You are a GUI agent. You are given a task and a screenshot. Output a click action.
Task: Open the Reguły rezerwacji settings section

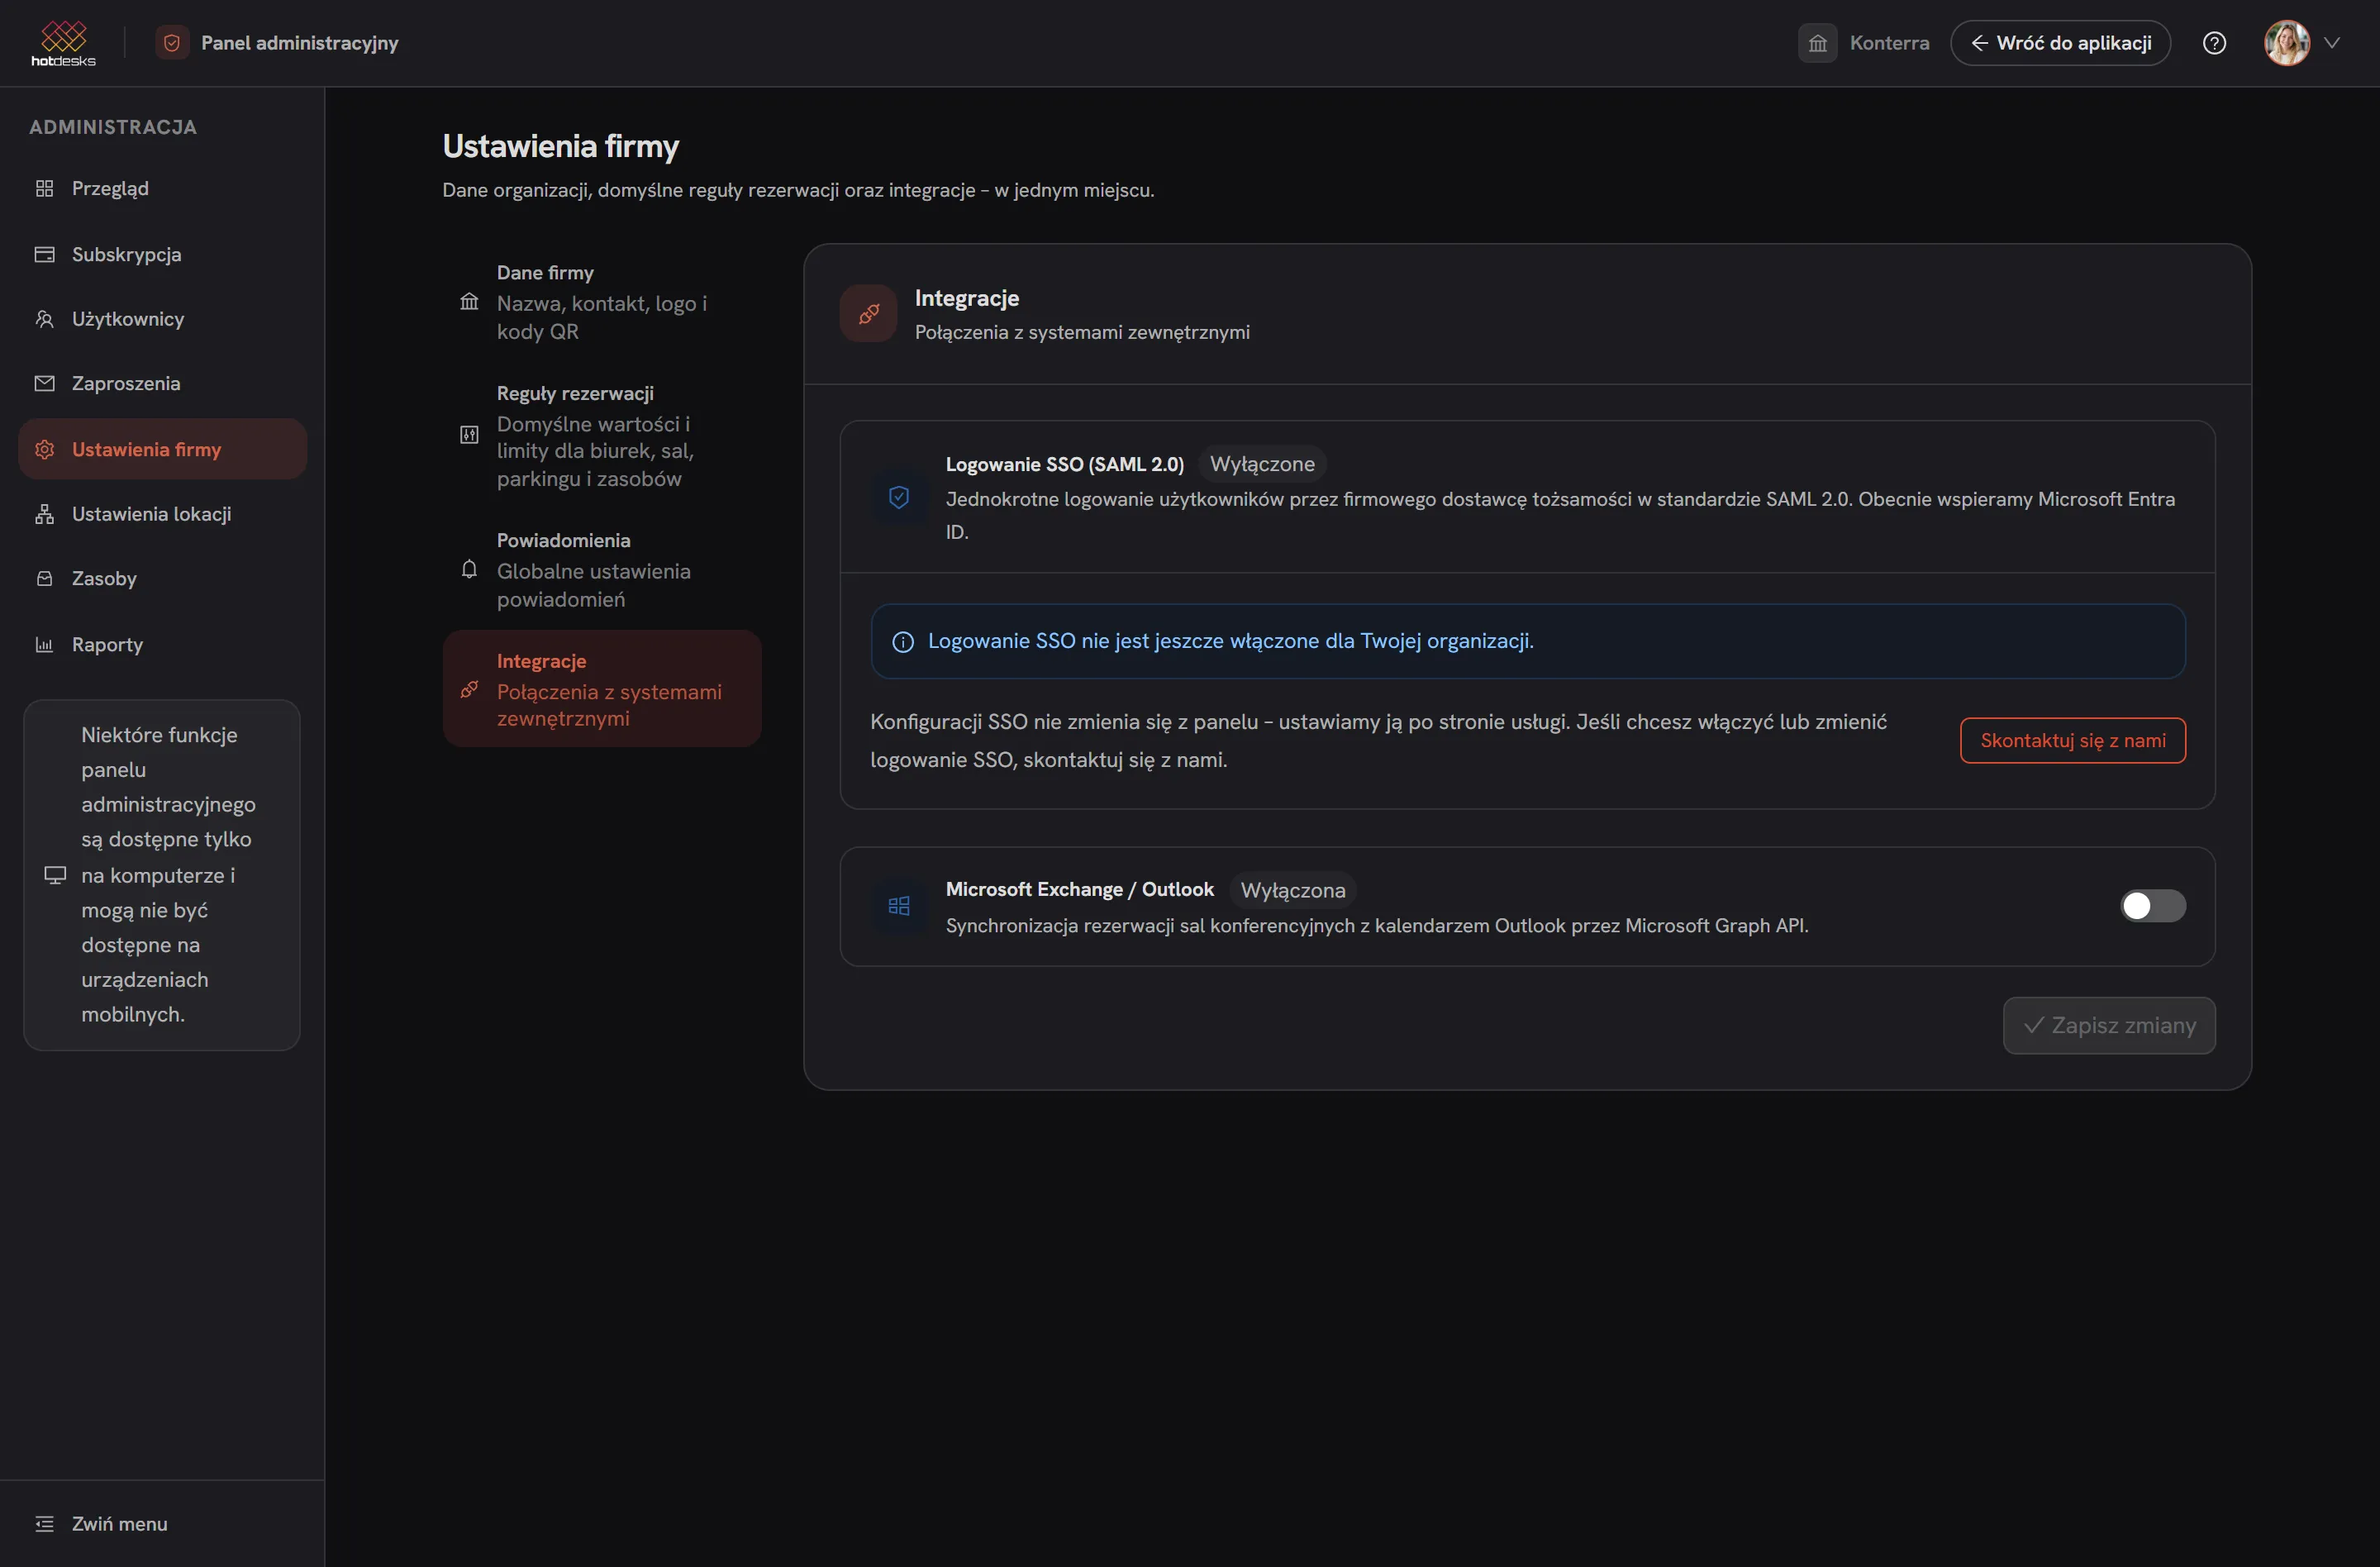pos(602,435)
